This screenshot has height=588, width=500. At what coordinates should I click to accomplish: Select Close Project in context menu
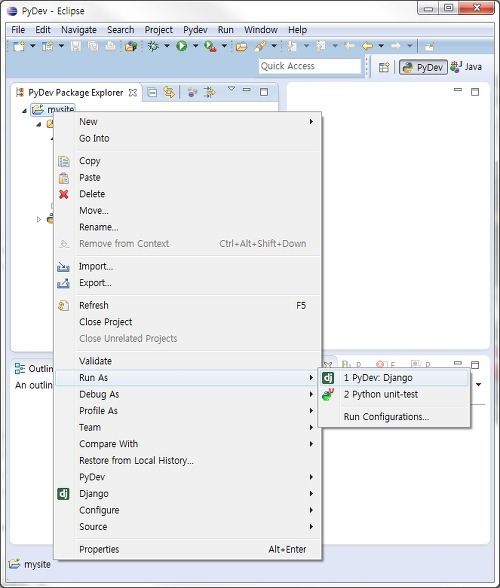188,322
